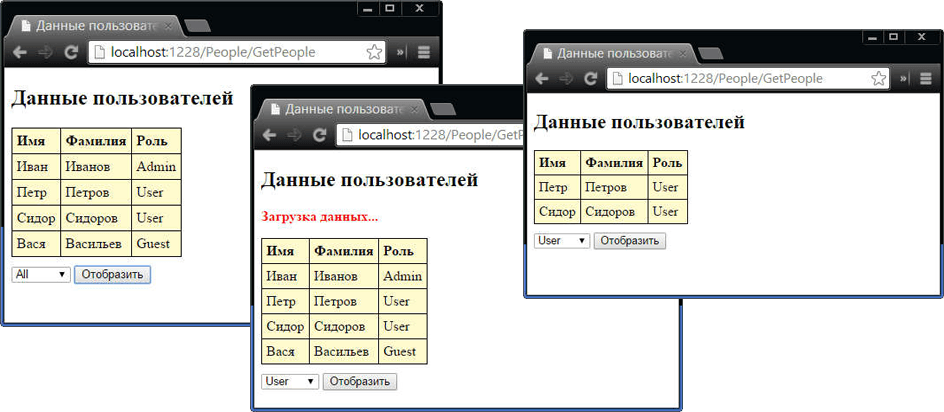Open a new tab in left window
Image resolution: width=944 pixels, height=412 pixels.
click(197, 26)
